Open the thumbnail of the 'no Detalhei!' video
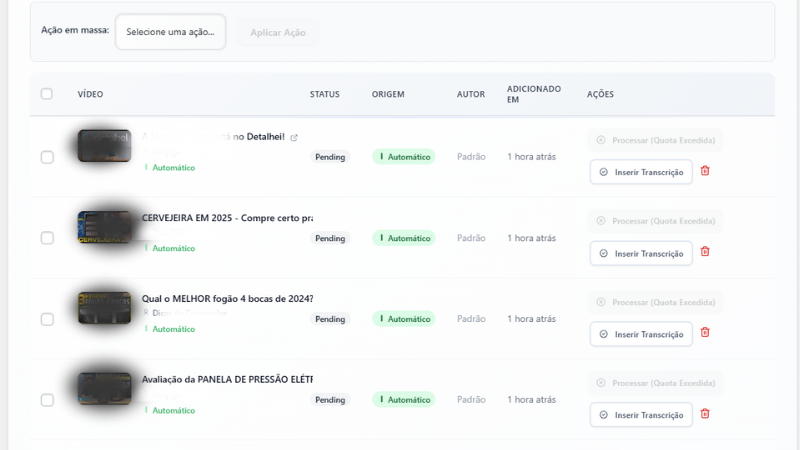800x450 pixels. 104,146
